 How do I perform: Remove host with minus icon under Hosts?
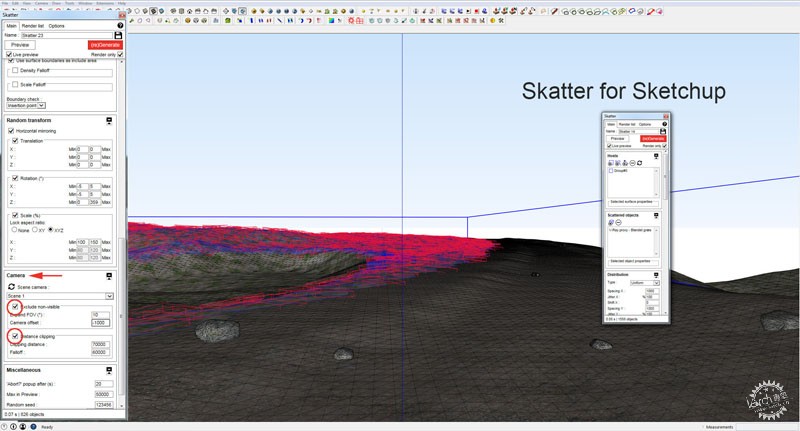point(632,163)
